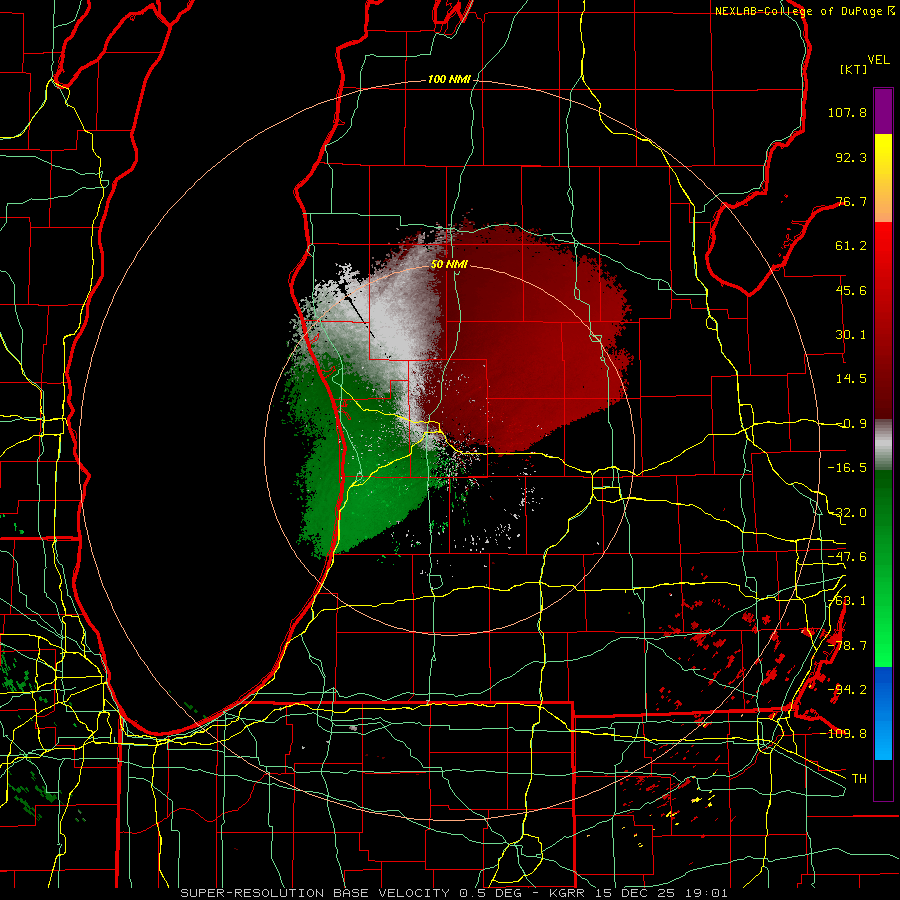Click the -47.6 velocity scale value
The height and width of the screenshot is (900, 900).
coord(847,557)
